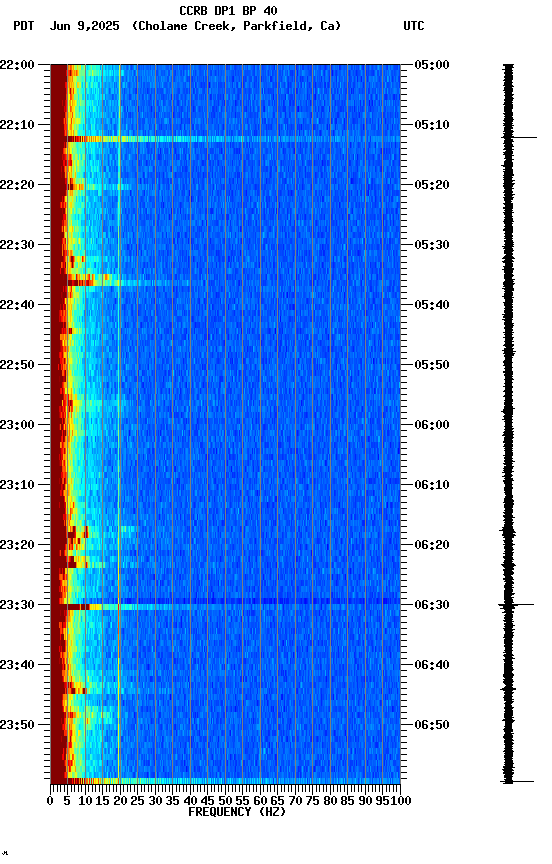Click the 05:20 UTC time label
This screenshot has width=552, height=864.
tap(432, 185)
